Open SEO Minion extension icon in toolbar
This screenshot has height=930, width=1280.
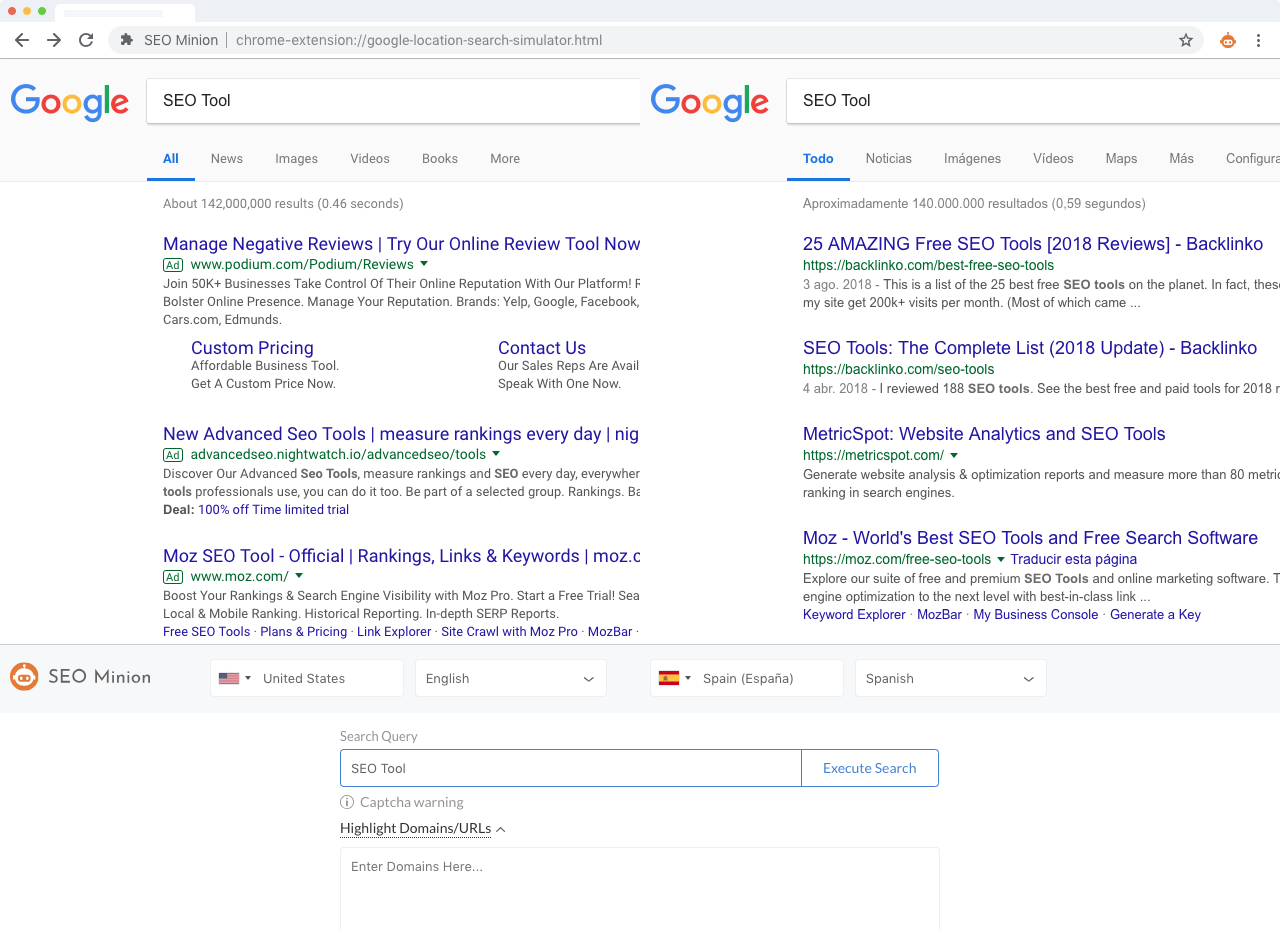(x=1228, y=40)
